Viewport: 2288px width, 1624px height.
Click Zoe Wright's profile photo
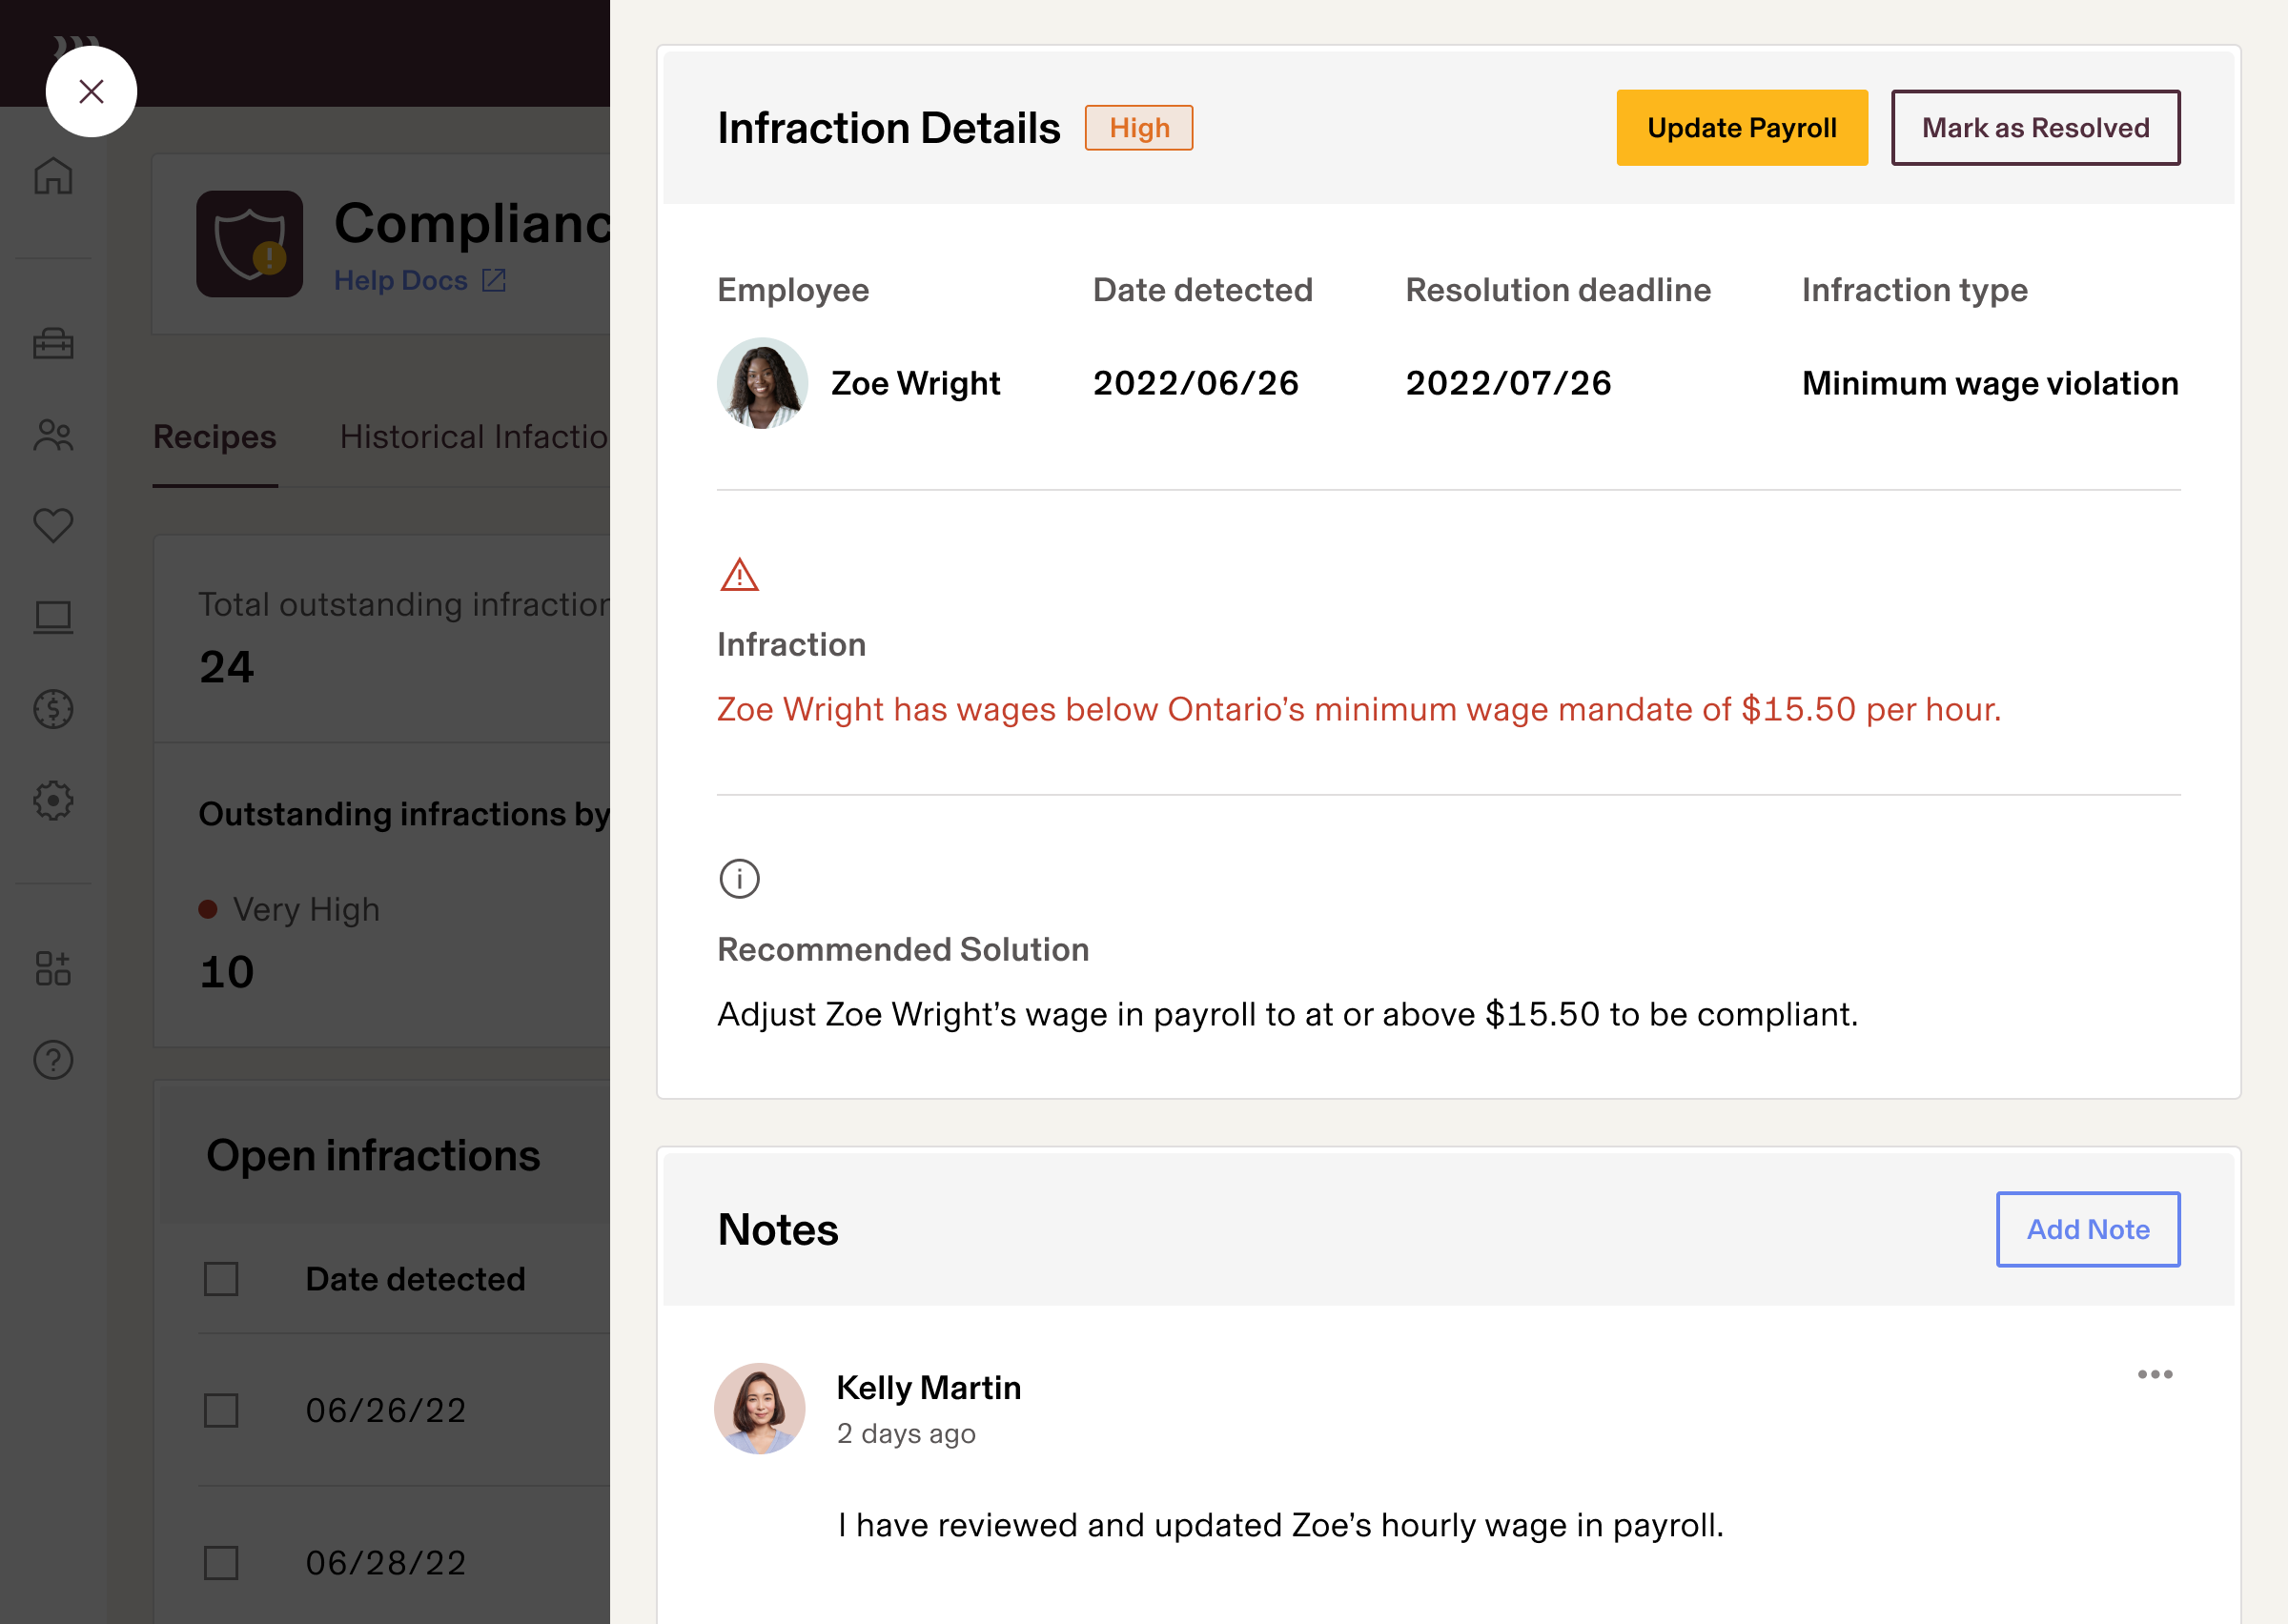761,383
